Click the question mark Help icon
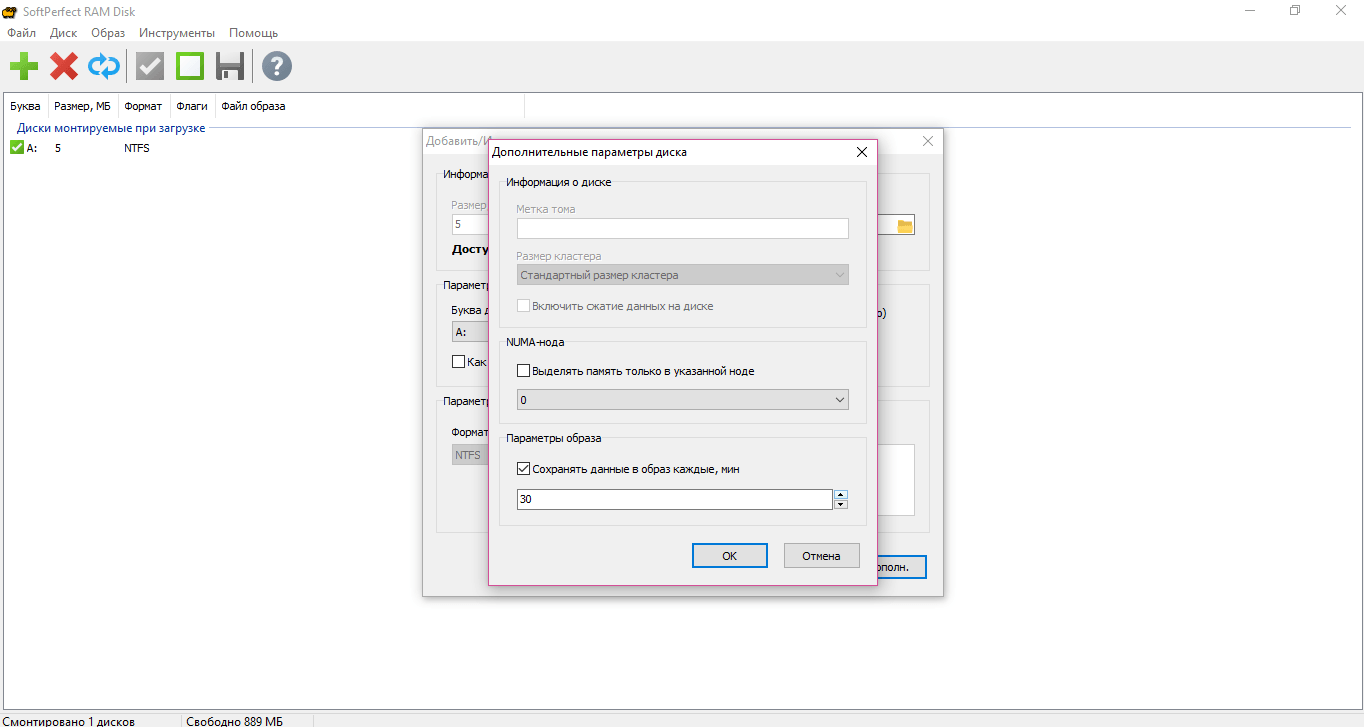Screen dimensions: 1364x727 (x=277, y=67)
